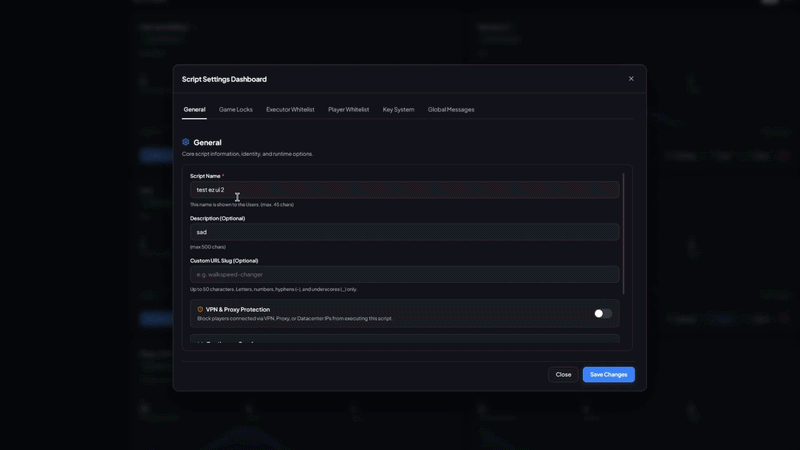Image resolution: width=800 pixels, height=450 pixels.
Task: Close the Script Settings Dashboard with X icon
Action: (x=631, y=79)
